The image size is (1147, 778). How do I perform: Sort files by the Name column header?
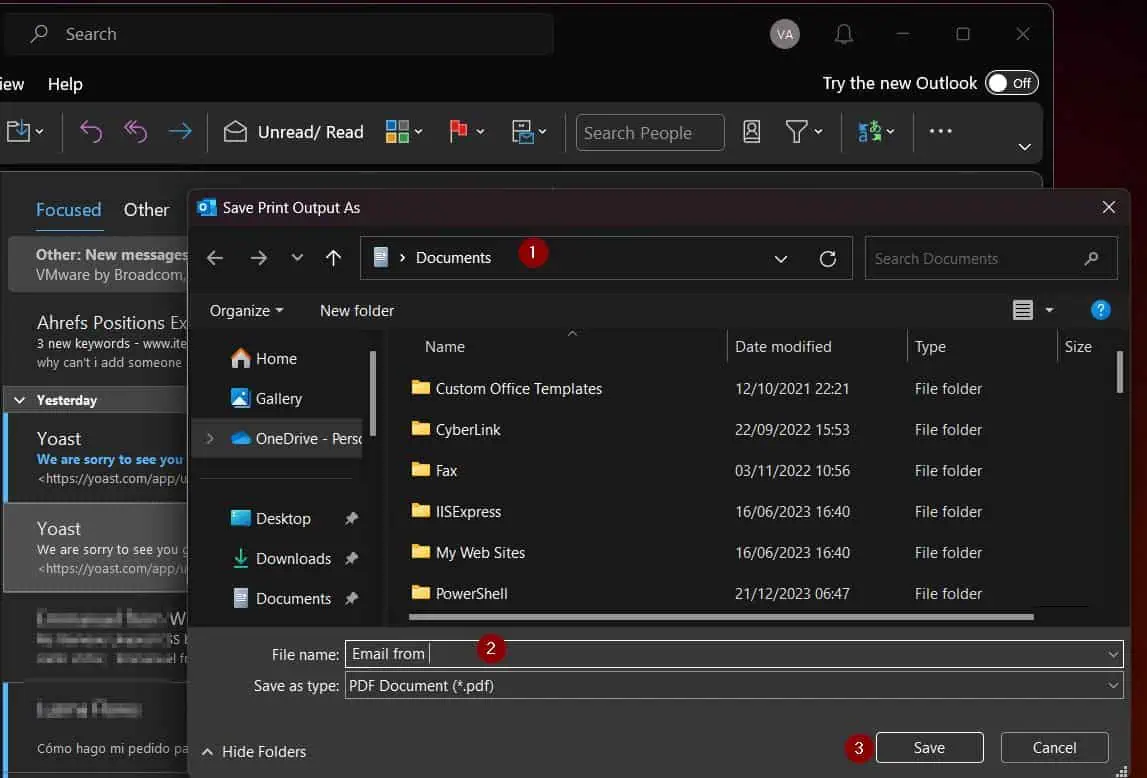(445, 347)
